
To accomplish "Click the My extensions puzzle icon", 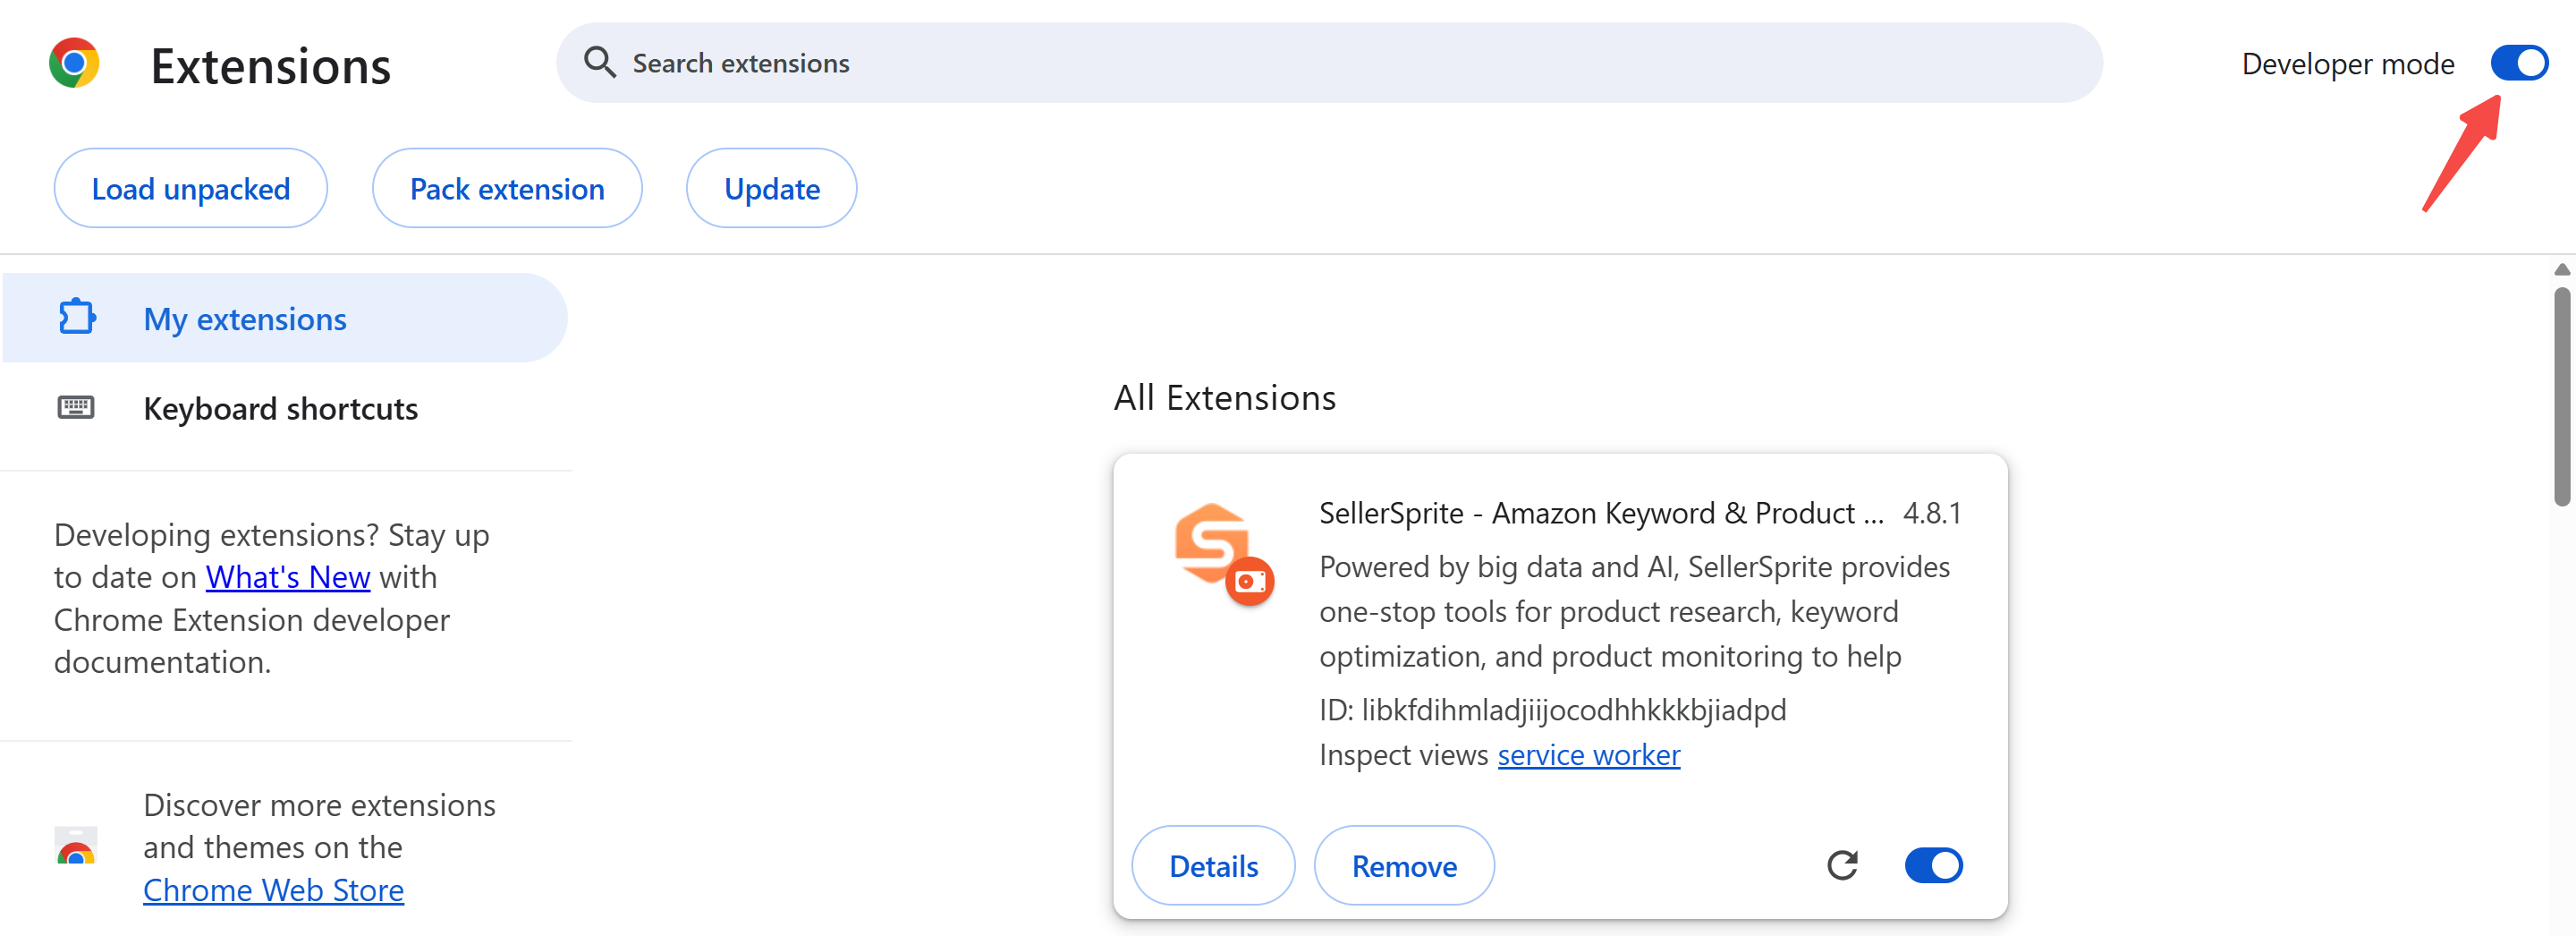I will point(76,318).
